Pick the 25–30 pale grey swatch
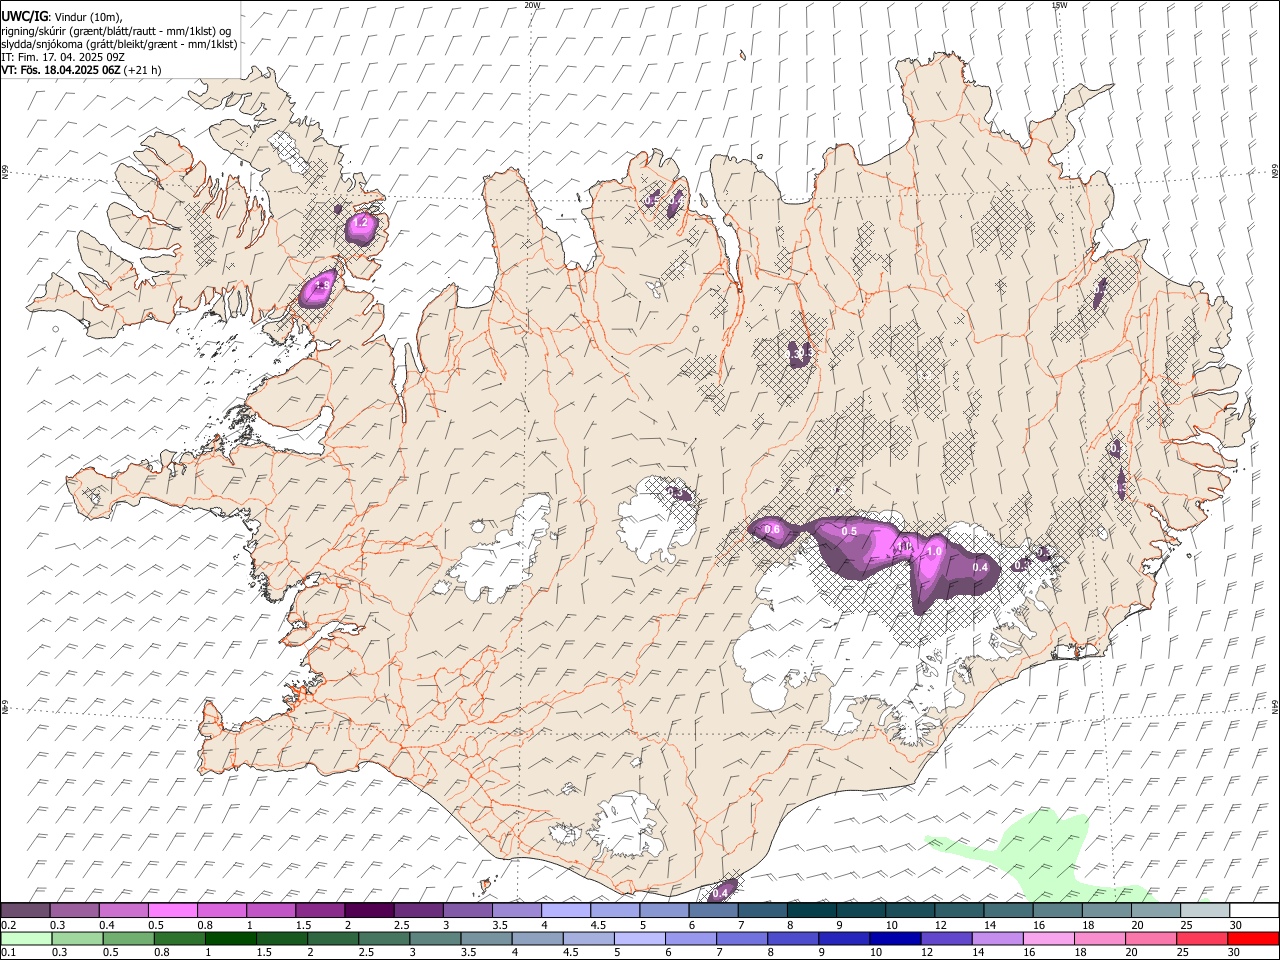Image resolution: width=1280 pixels, height=960 pixels. click(x=1205, y=911)
